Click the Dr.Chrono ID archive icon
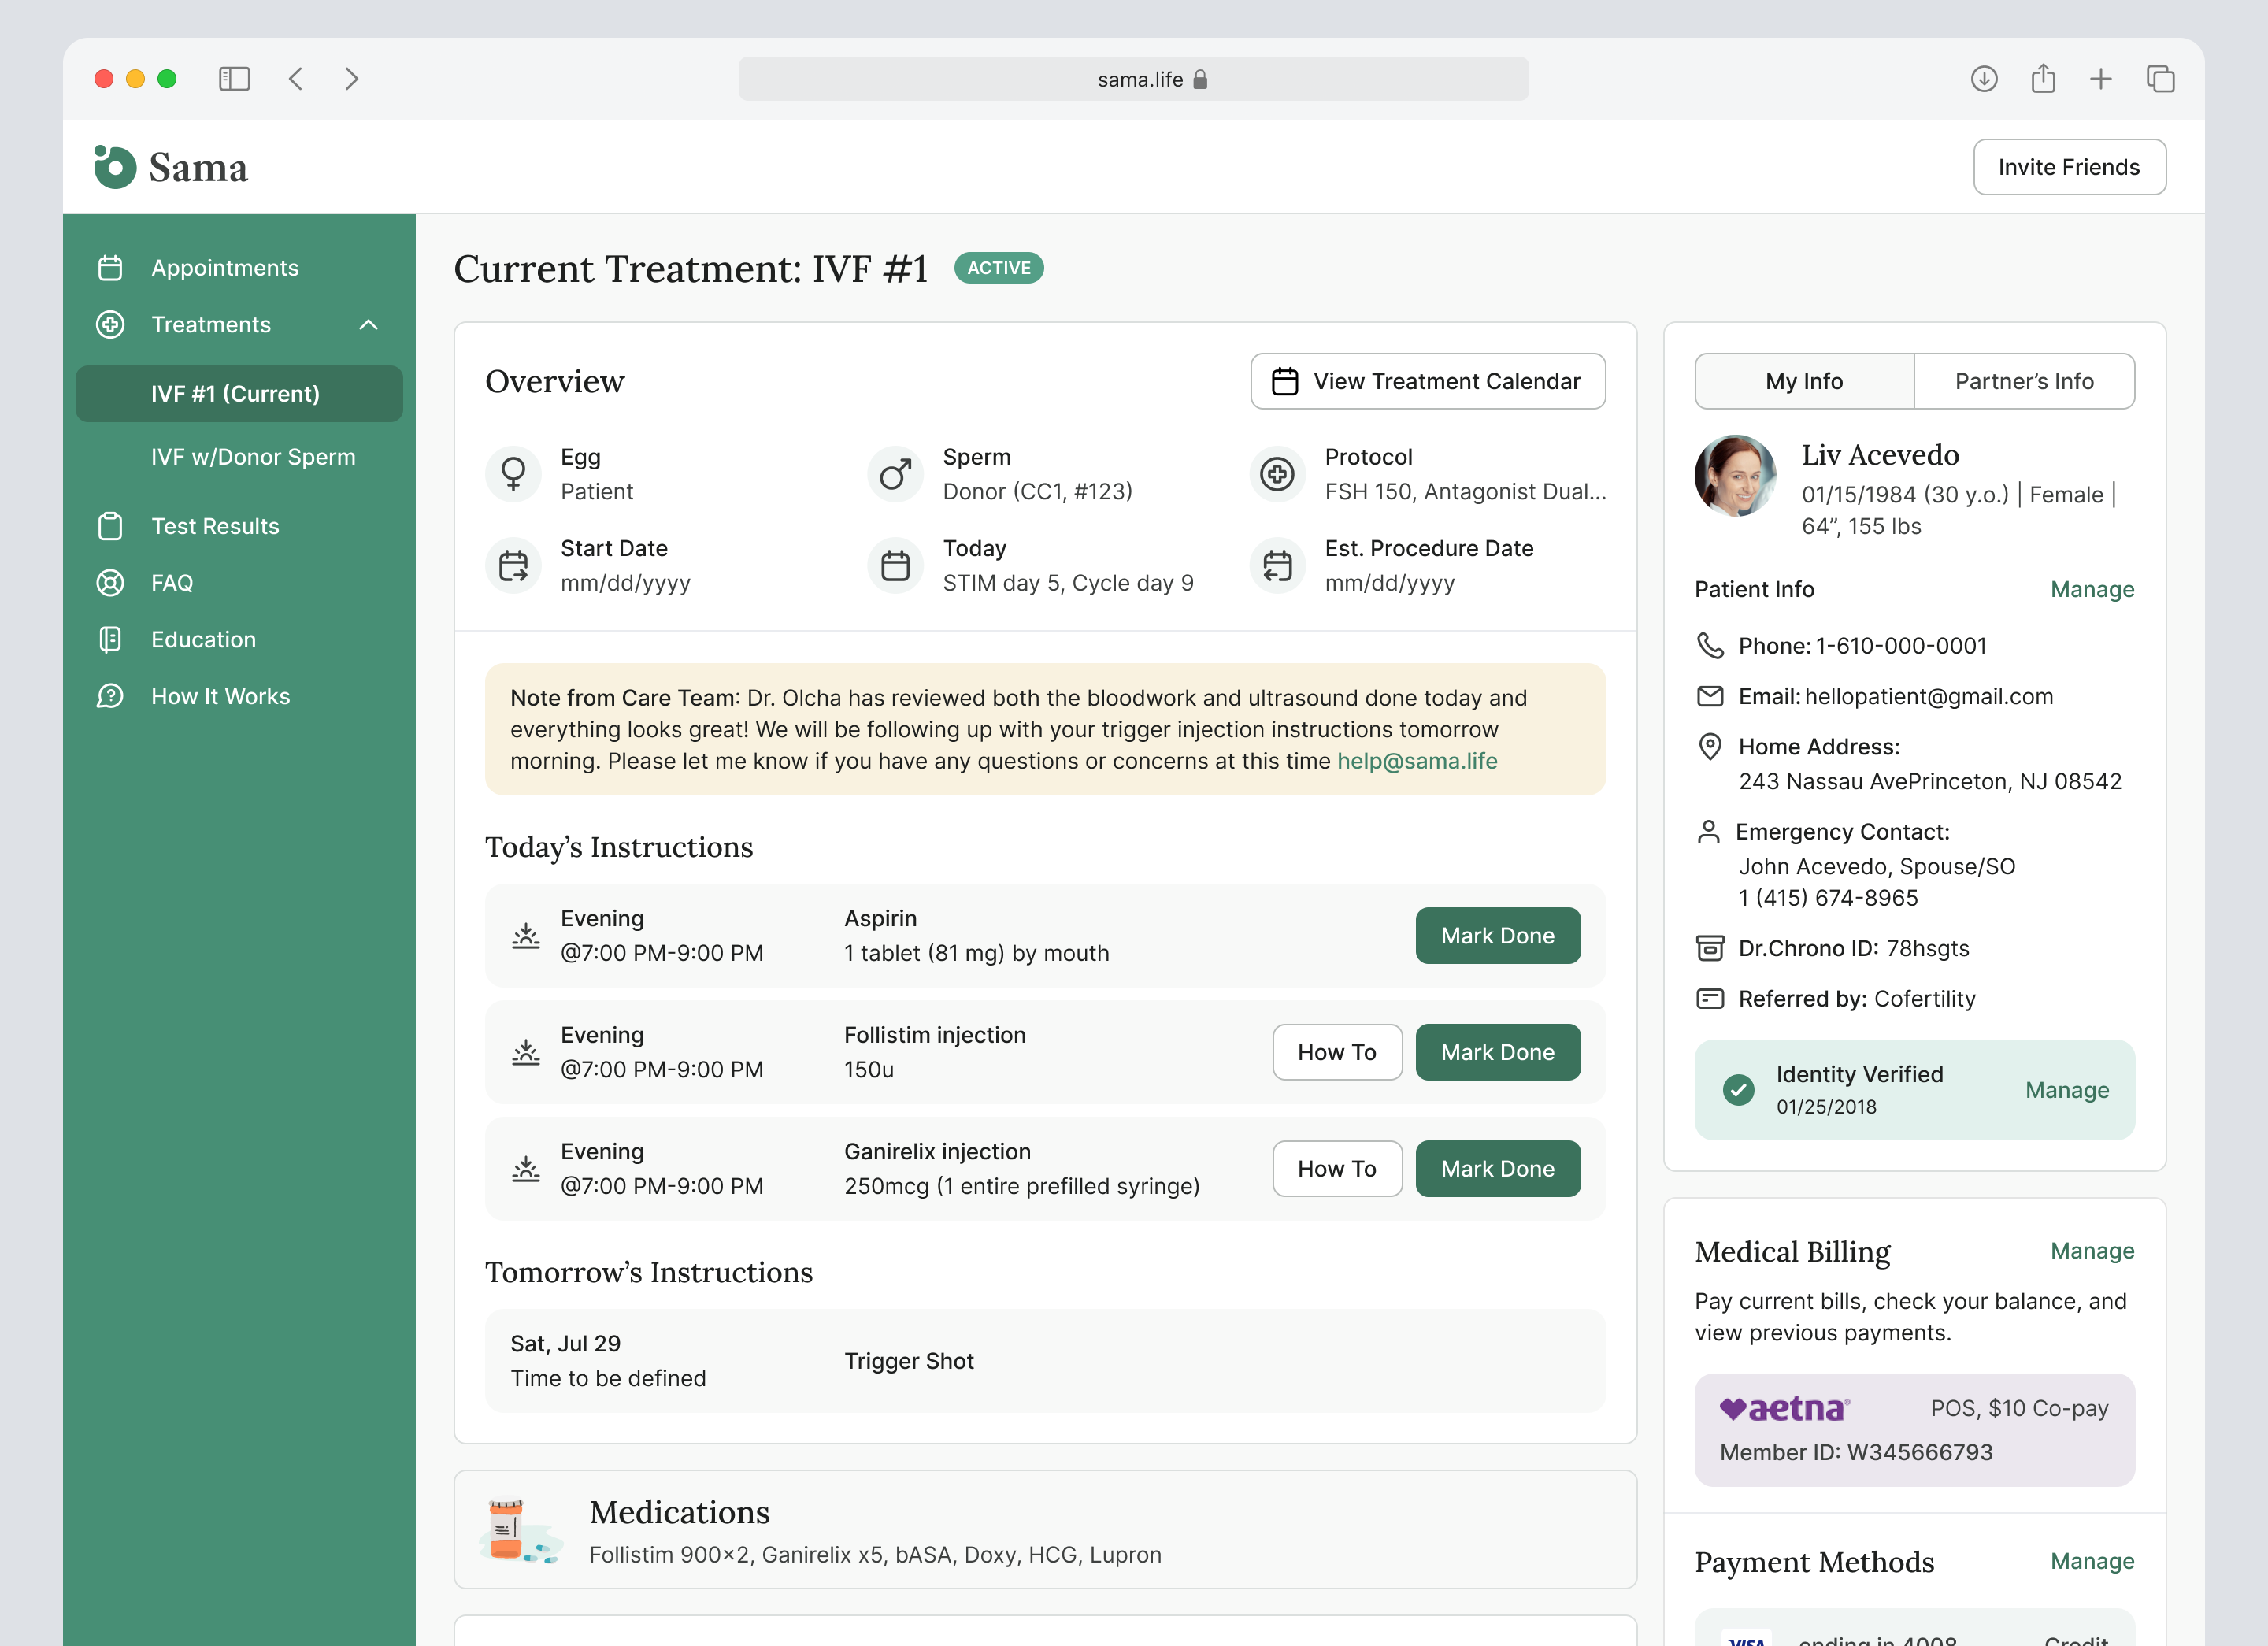 click(1710, 948)
